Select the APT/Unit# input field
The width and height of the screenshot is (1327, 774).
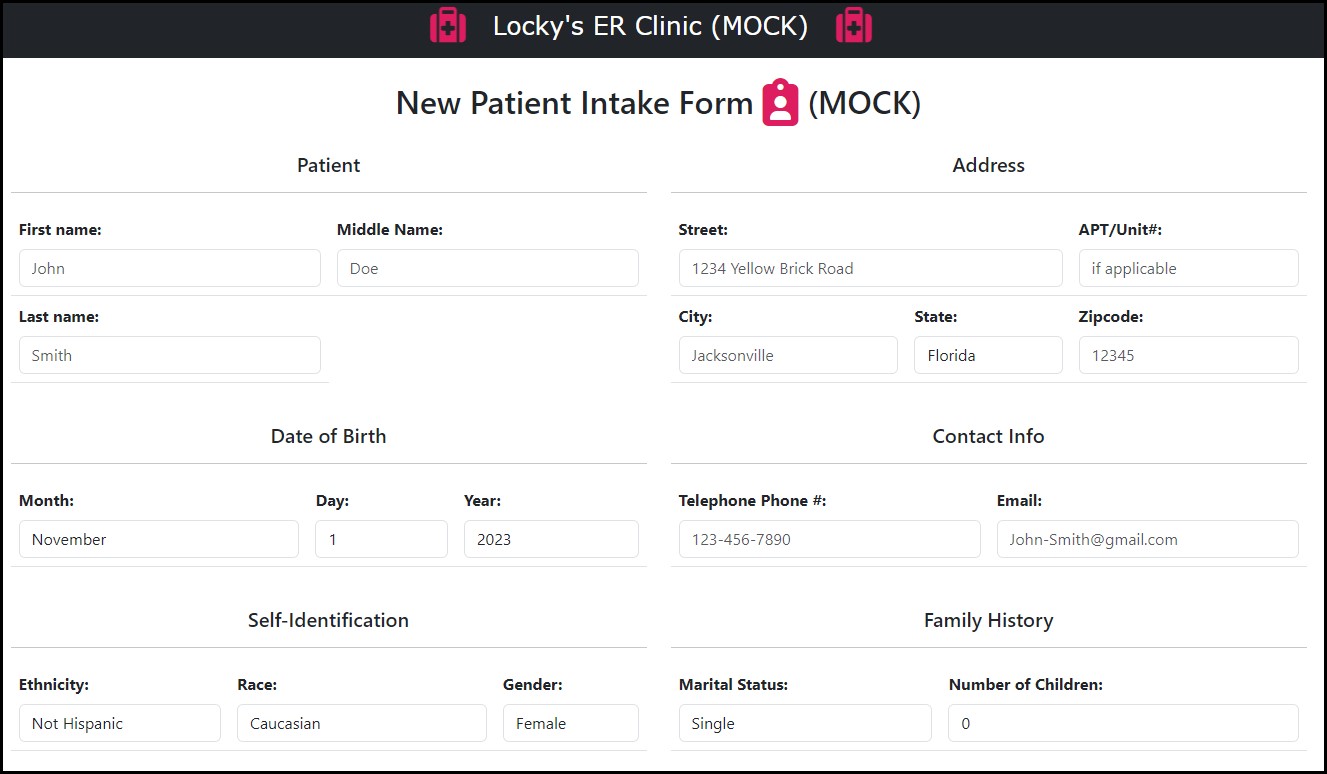pyautogui.click(x=1189, y=268)
